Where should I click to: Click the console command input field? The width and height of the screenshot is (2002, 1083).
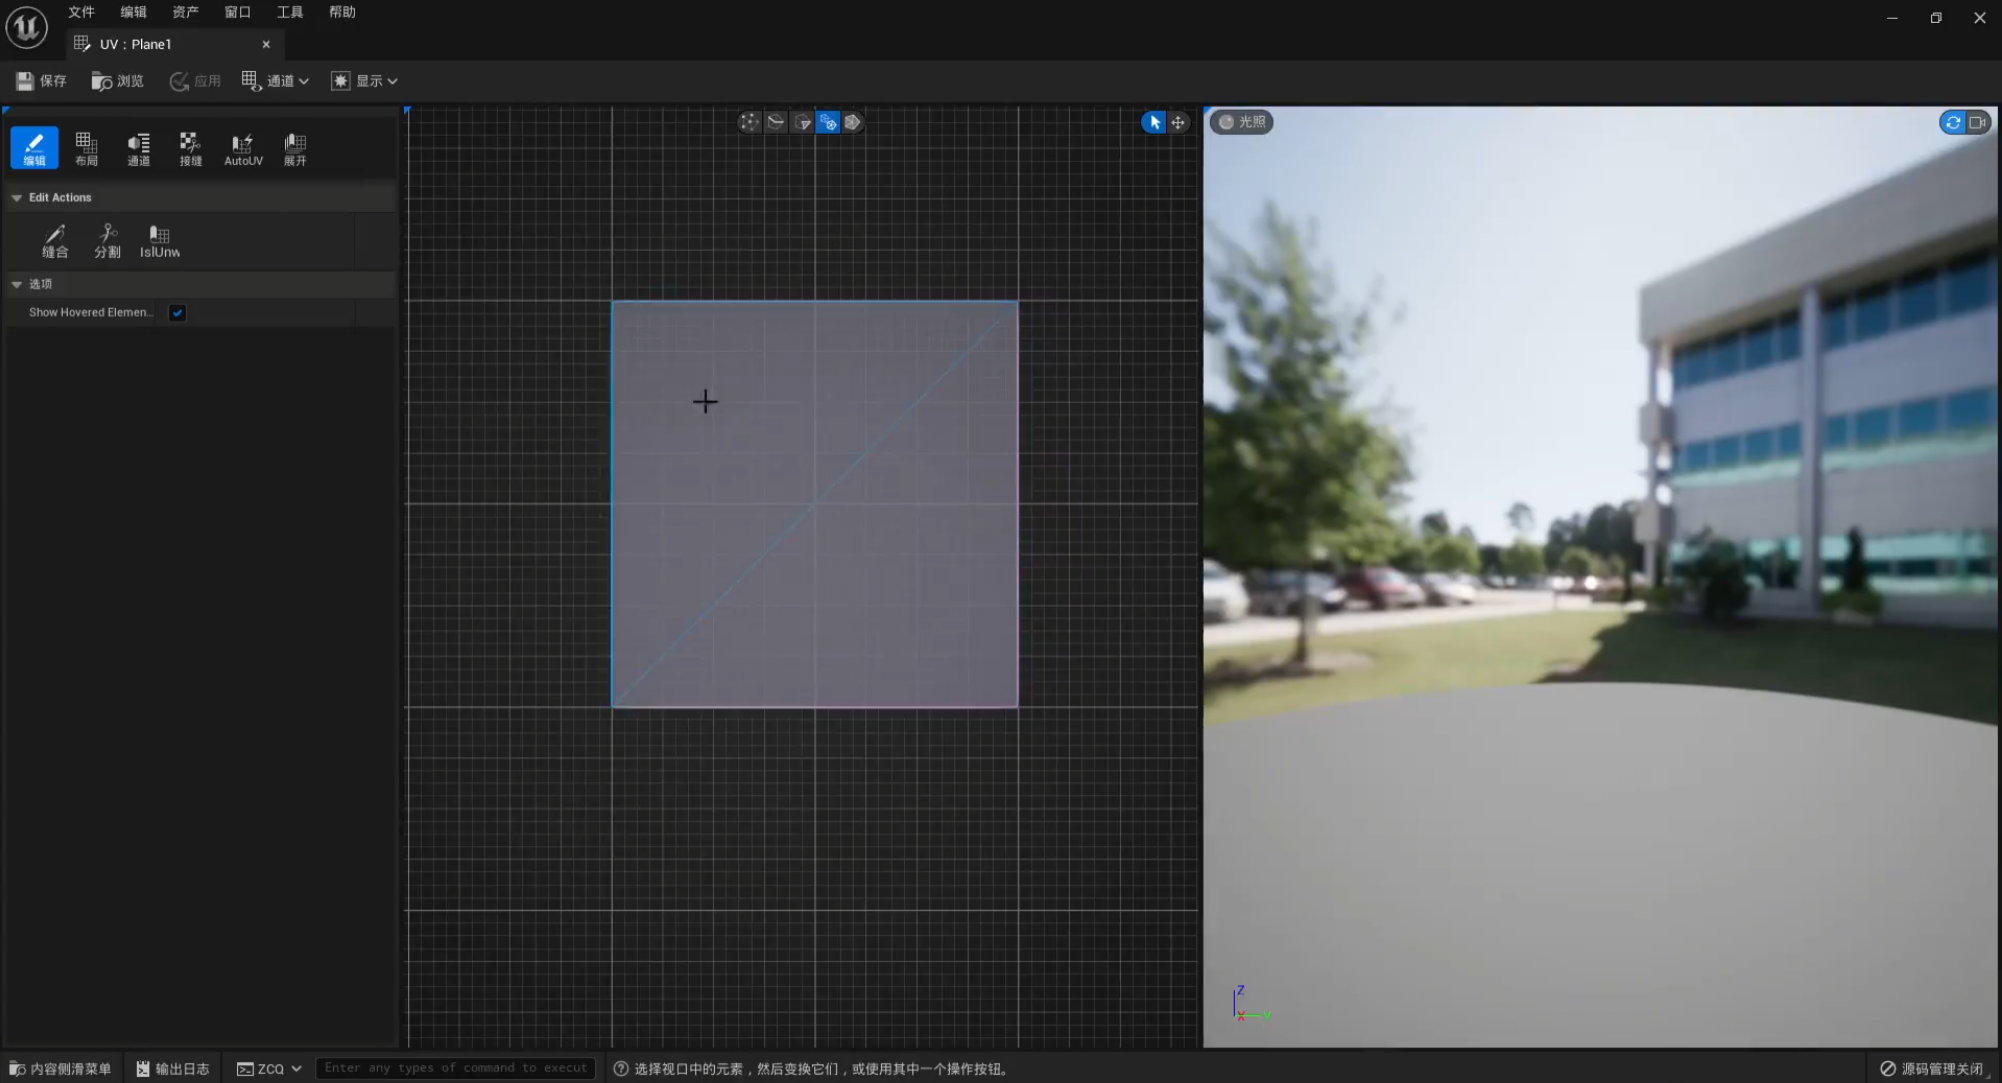[x=456, y=1068]
